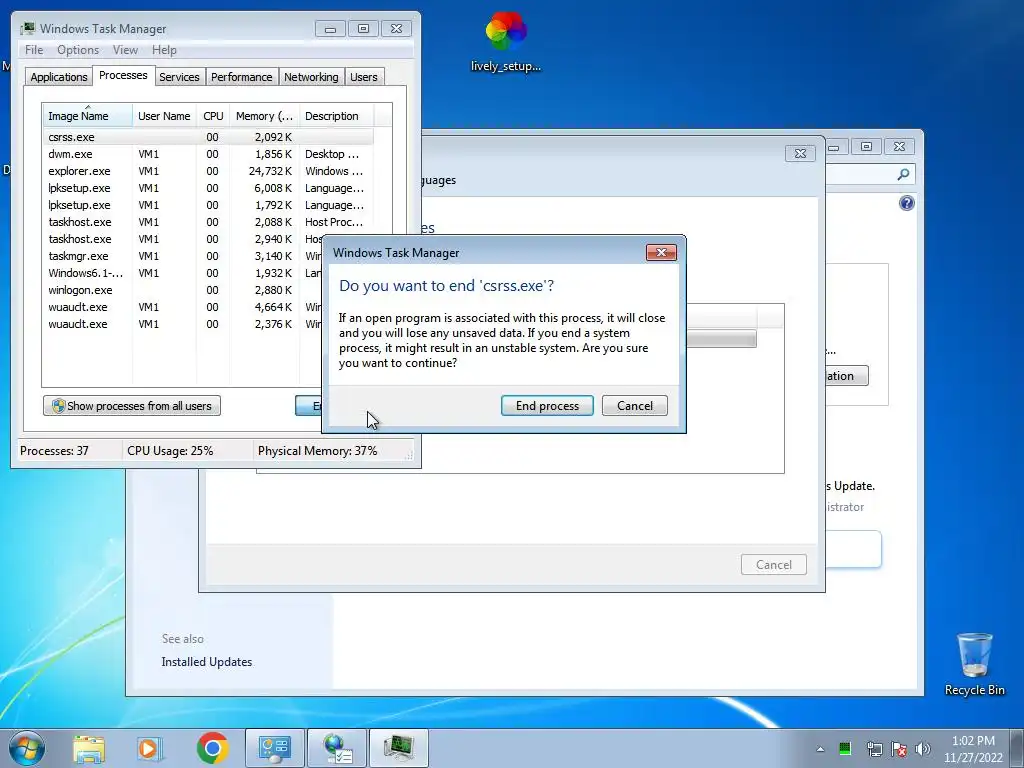
Task: Open the lively_setup desktop icon
Action: pyautogui.click(x=506, y=41)
